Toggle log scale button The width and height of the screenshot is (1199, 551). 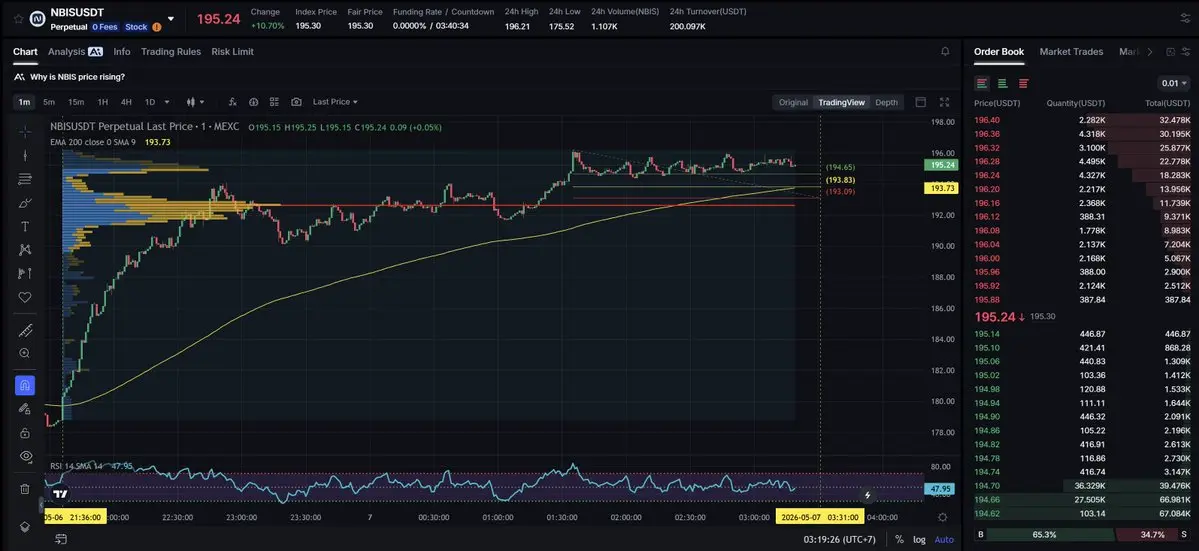coord(919,540)
